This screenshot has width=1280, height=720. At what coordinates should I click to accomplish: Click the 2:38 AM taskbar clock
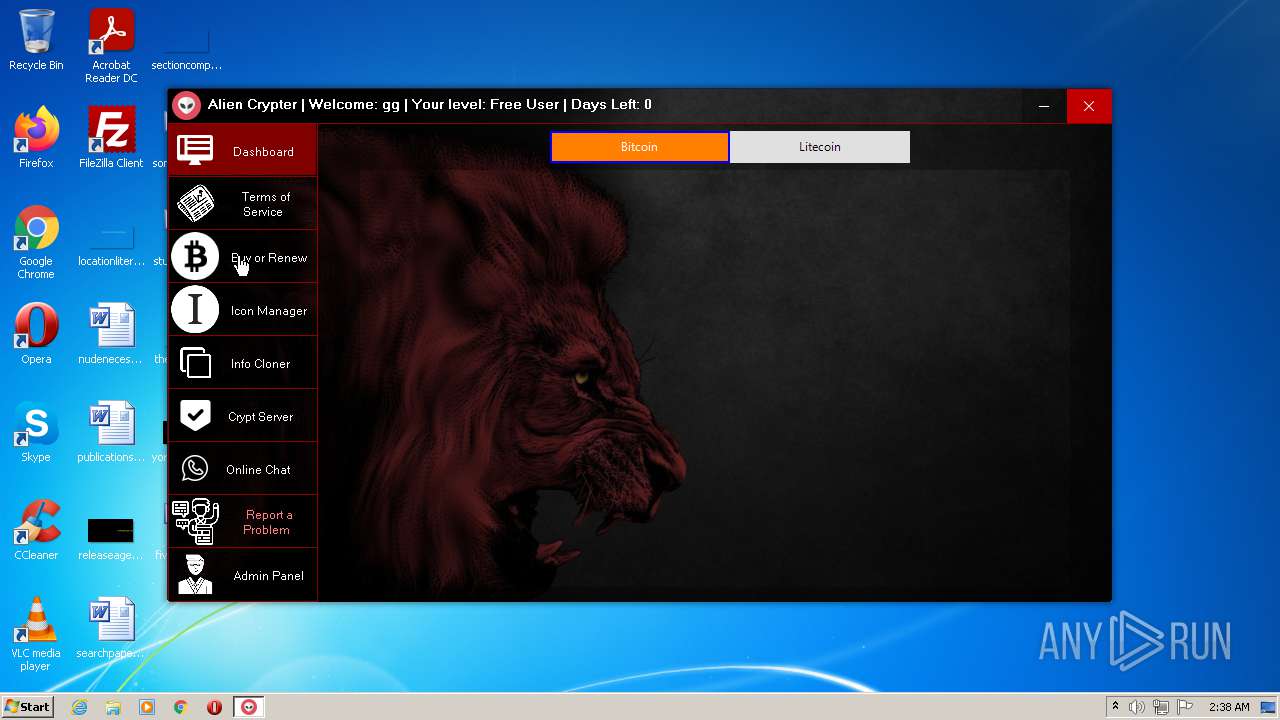1229,707
